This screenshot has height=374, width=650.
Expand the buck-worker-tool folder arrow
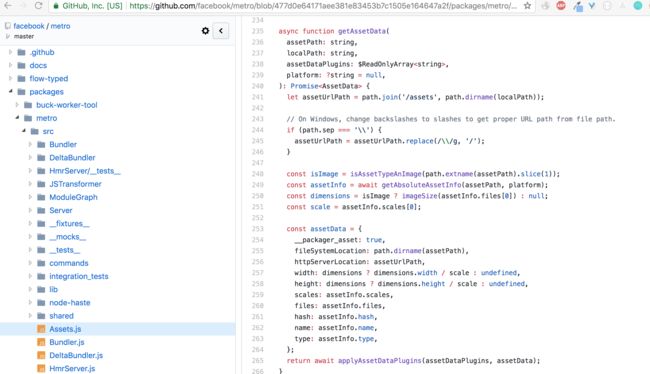pyautogui.click(x=17, y=104)
